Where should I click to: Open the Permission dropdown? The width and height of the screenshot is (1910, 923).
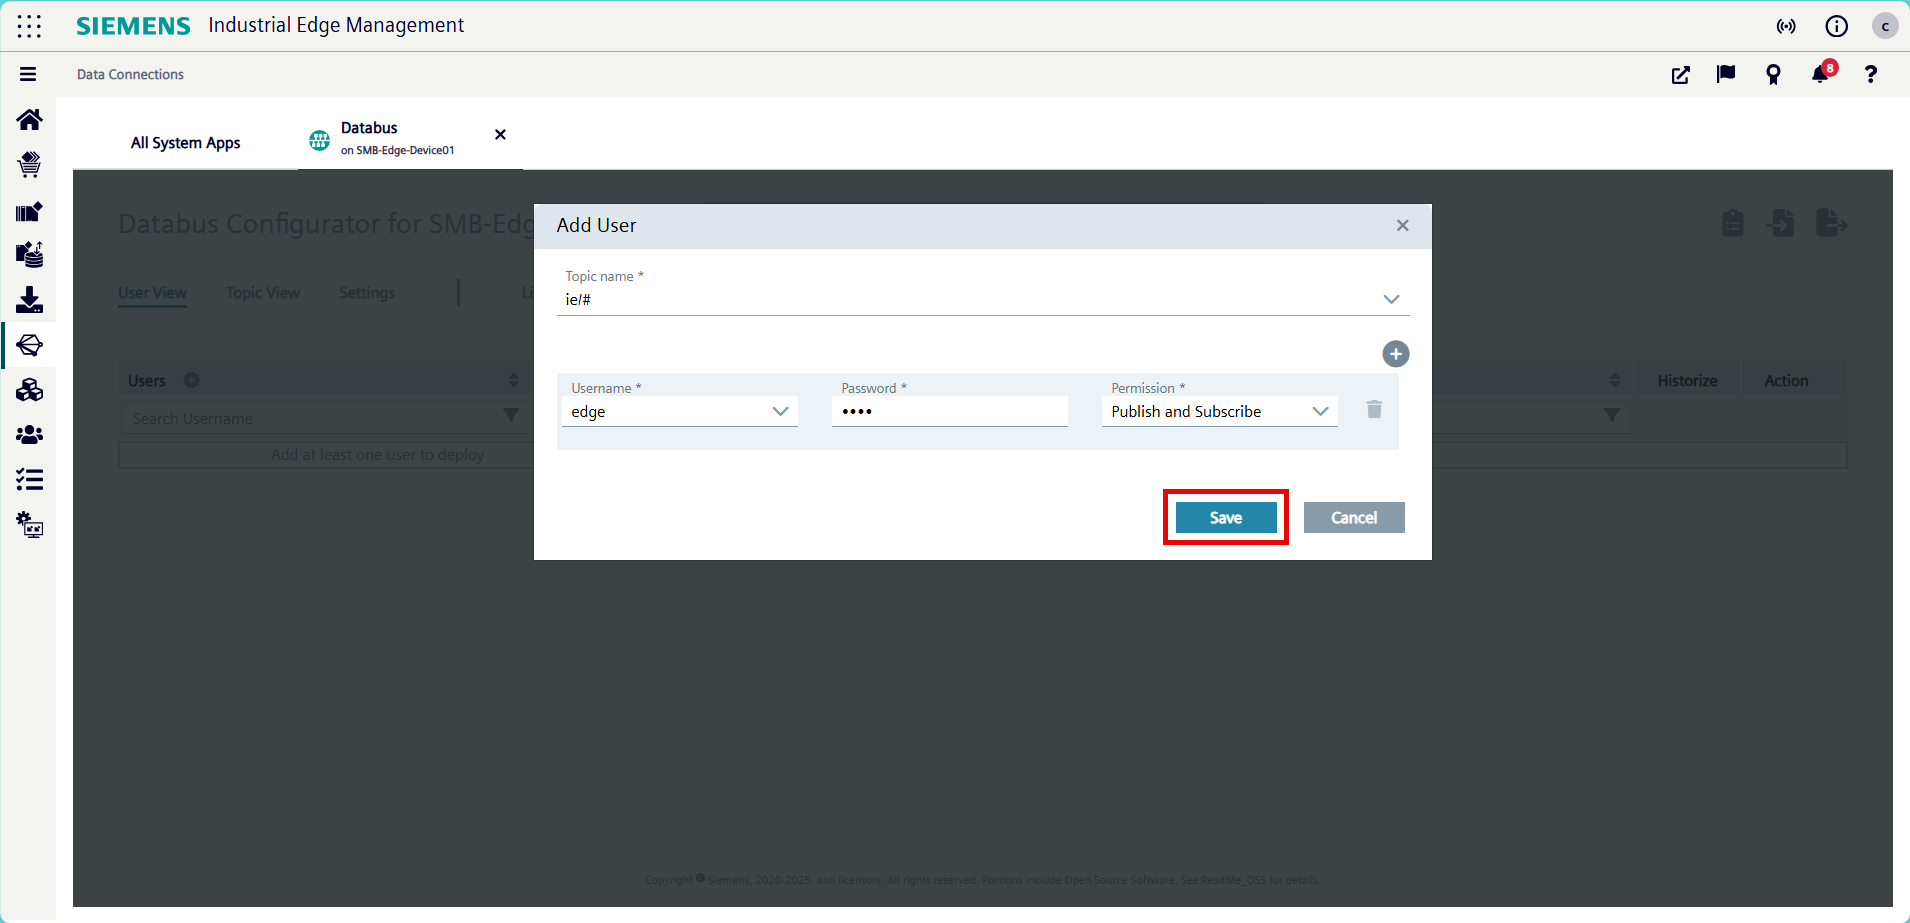(1319, 411)
